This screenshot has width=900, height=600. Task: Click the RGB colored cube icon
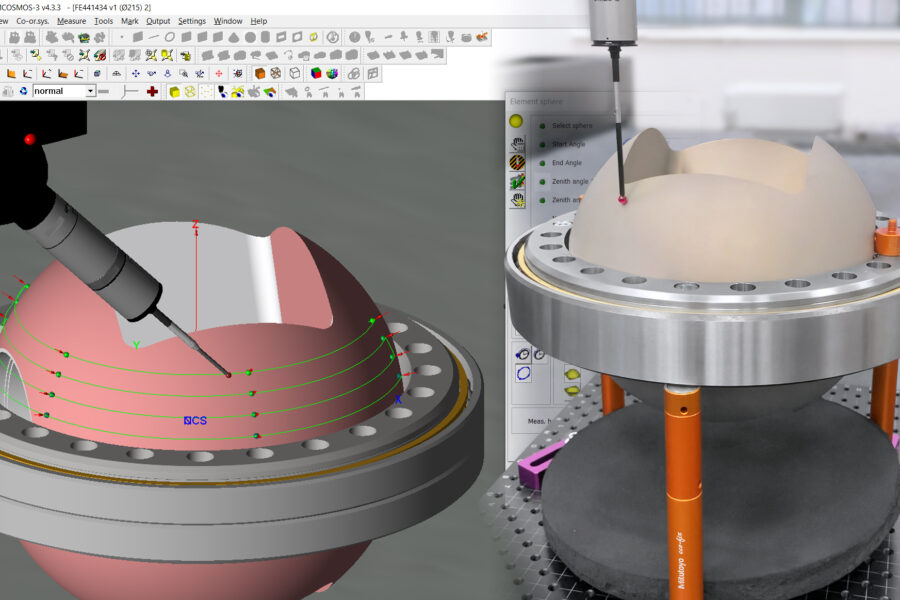[316, 73]
